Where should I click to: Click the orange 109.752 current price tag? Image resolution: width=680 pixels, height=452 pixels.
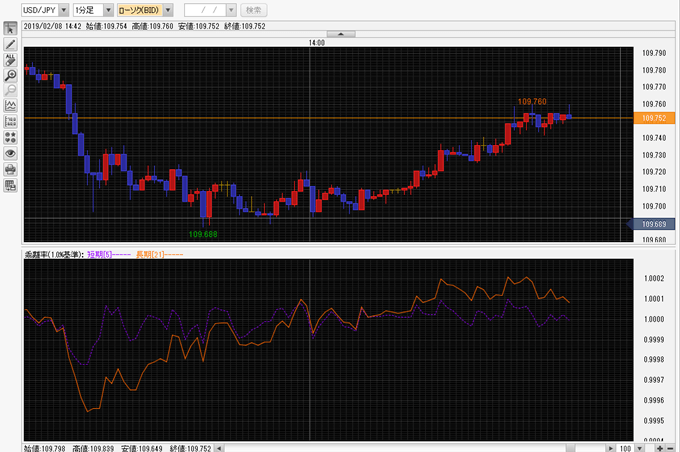tap(654, 118)
